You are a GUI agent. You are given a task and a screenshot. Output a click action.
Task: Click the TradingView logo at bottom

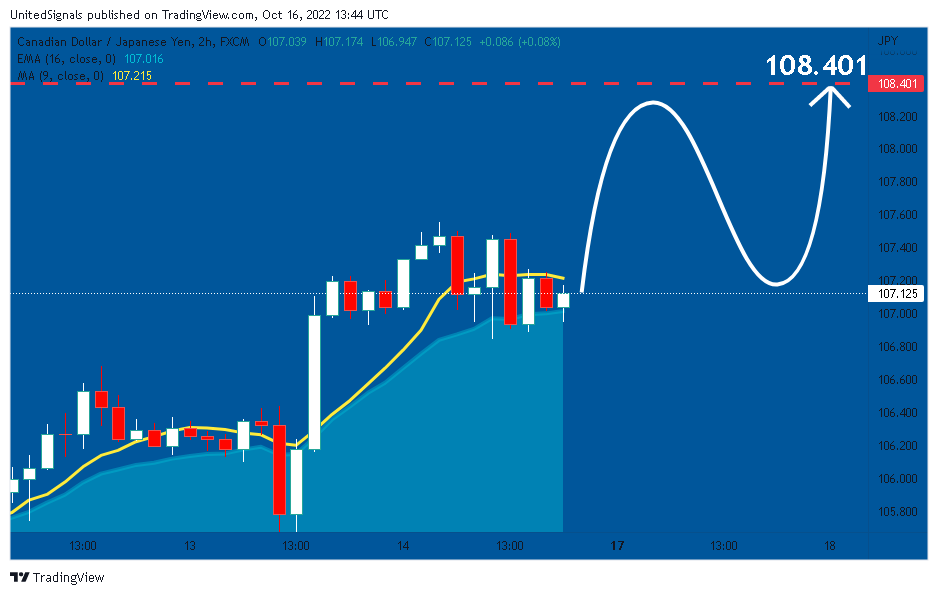(57, 577)
